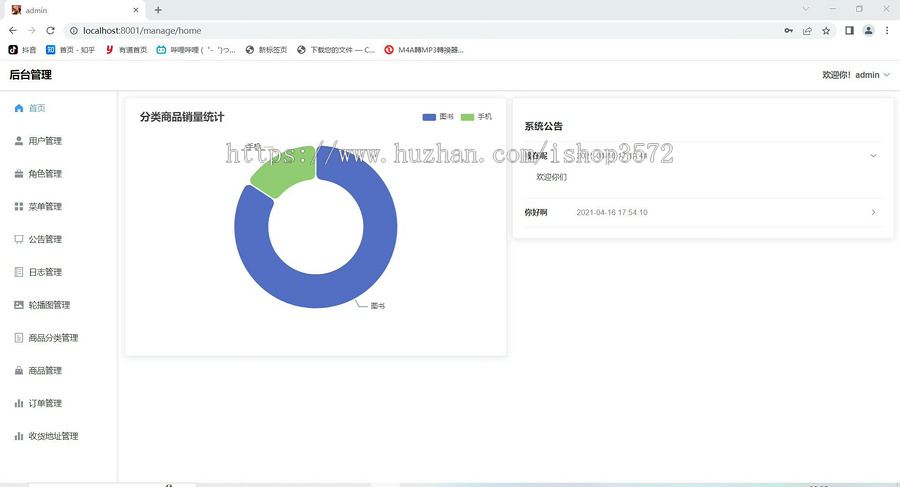Select 商品分类管理 in the sidebar
The width and height of the screenshot is (900, 487).
(46, 338)
